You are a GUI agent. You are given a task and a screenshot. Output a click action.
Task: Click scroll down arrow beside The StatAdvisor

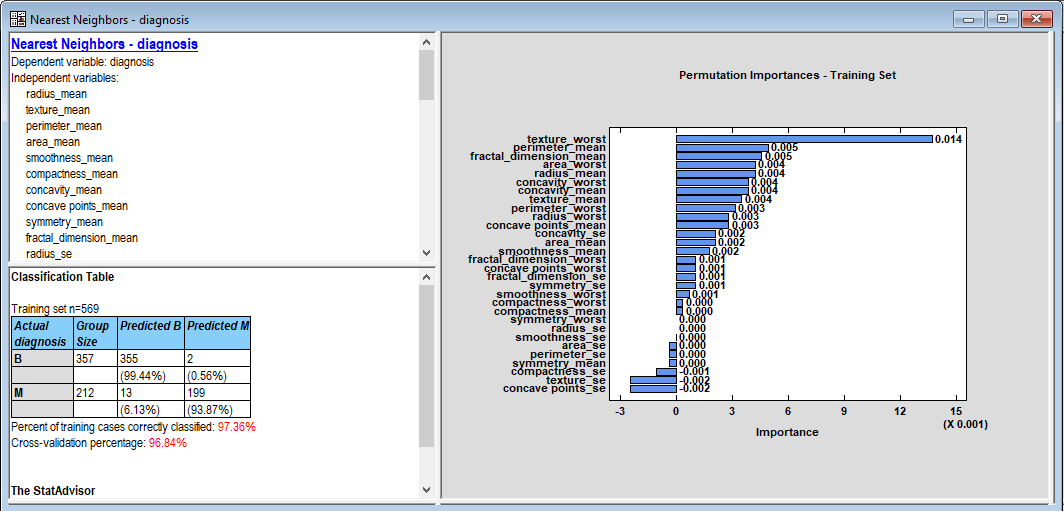coord(426,490)
